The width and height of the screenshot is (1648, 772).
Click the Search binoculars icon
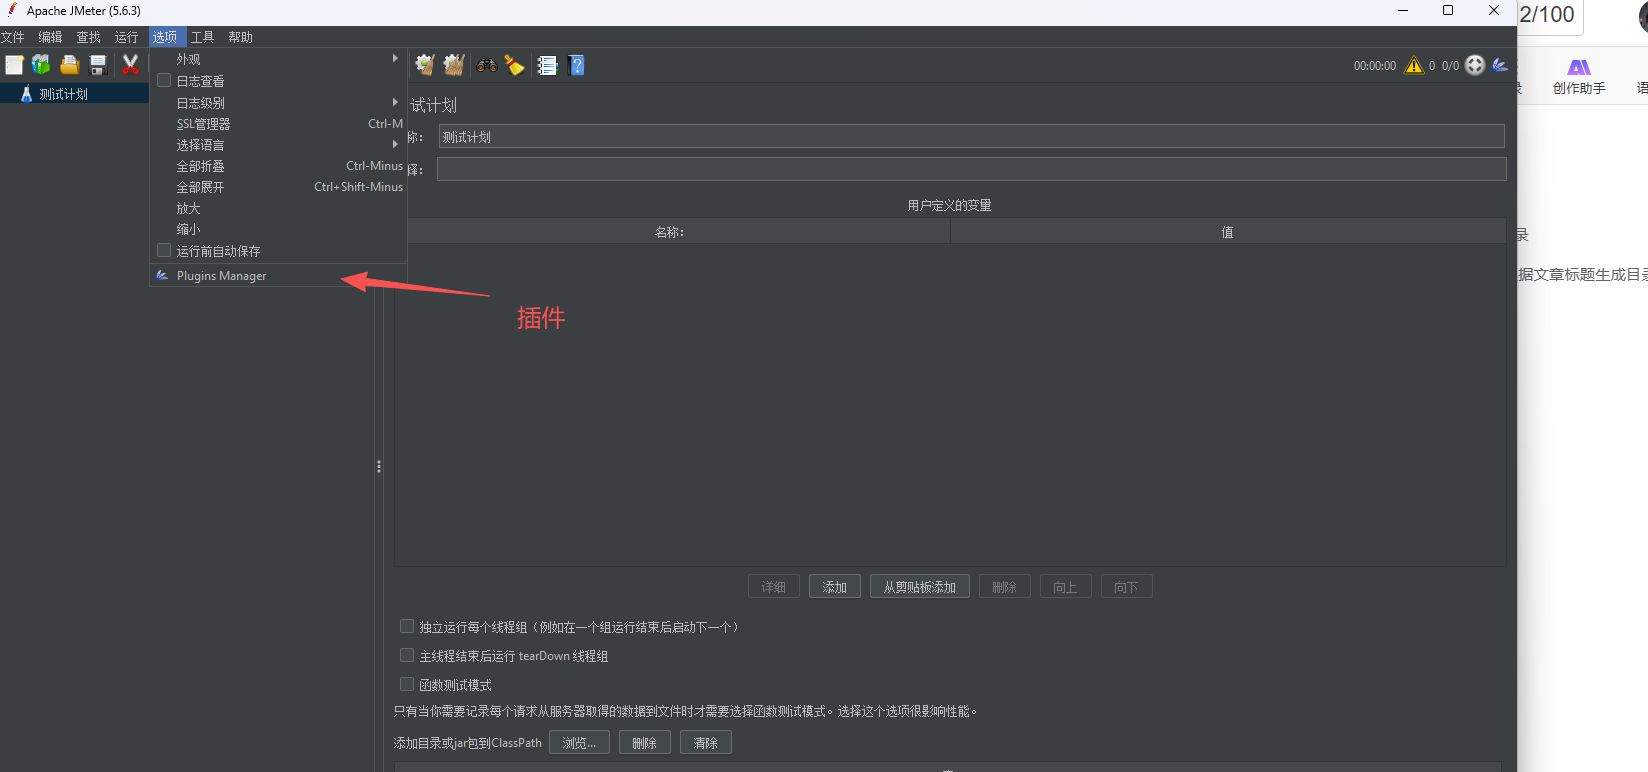click(487, 65)
